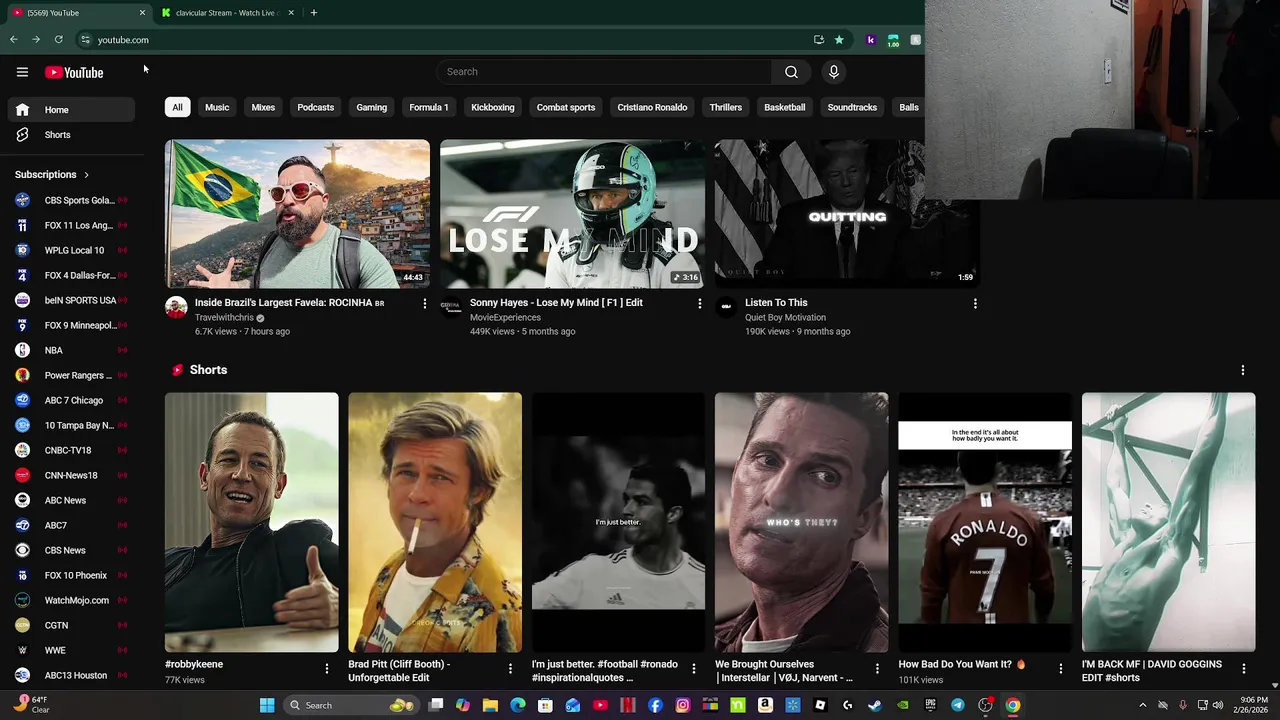The height and width of the screenshot is (720, 1280).
Task: Open Steam from the taskbar
Action: (874, 705)
